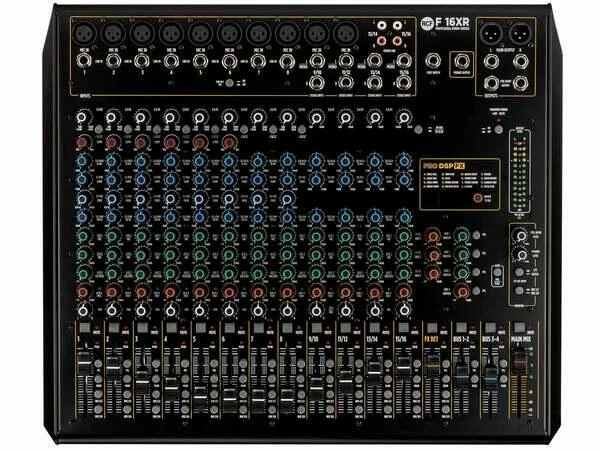This screenshot has width=600, height=450.
Task: Click the channel 5 white pan knob
Action: tap(200, 310)
